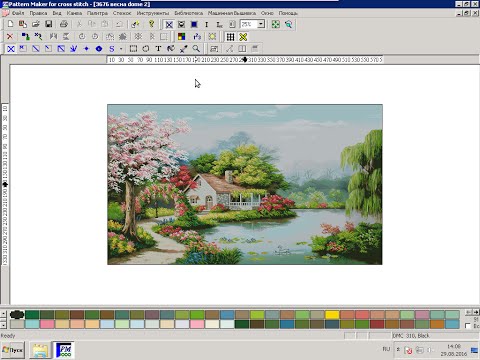Click inside the 25% zoom field
This screenshot has height=360, width=480.
[x=249, y=24]
